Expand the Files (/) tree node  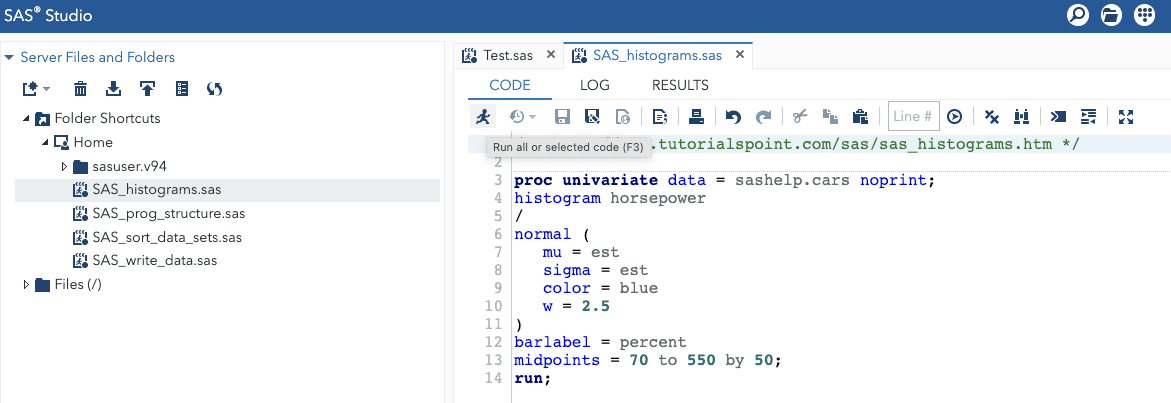point(26,285)
